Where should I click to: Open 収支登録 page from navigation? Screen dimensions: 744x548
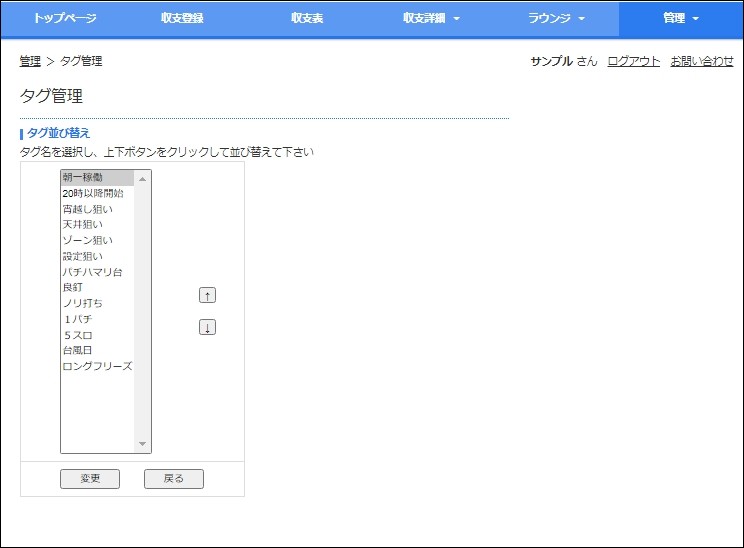[182, 19]
